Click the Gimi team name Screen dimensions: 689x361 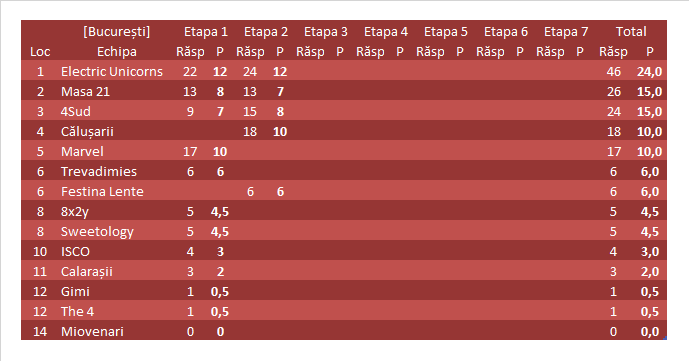(x=75, y=292)
